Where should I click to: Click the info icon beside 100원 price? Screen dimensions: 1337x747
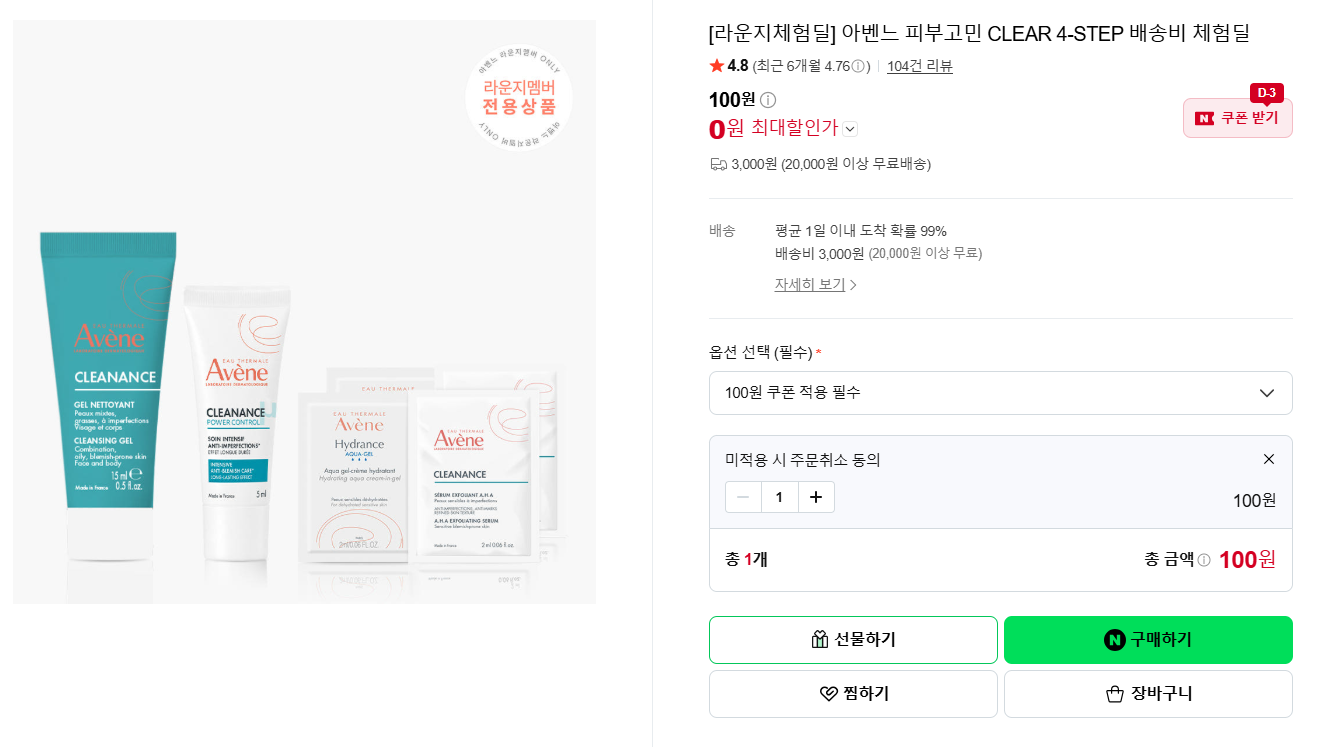pyautogui.click(x=768, y=100)
